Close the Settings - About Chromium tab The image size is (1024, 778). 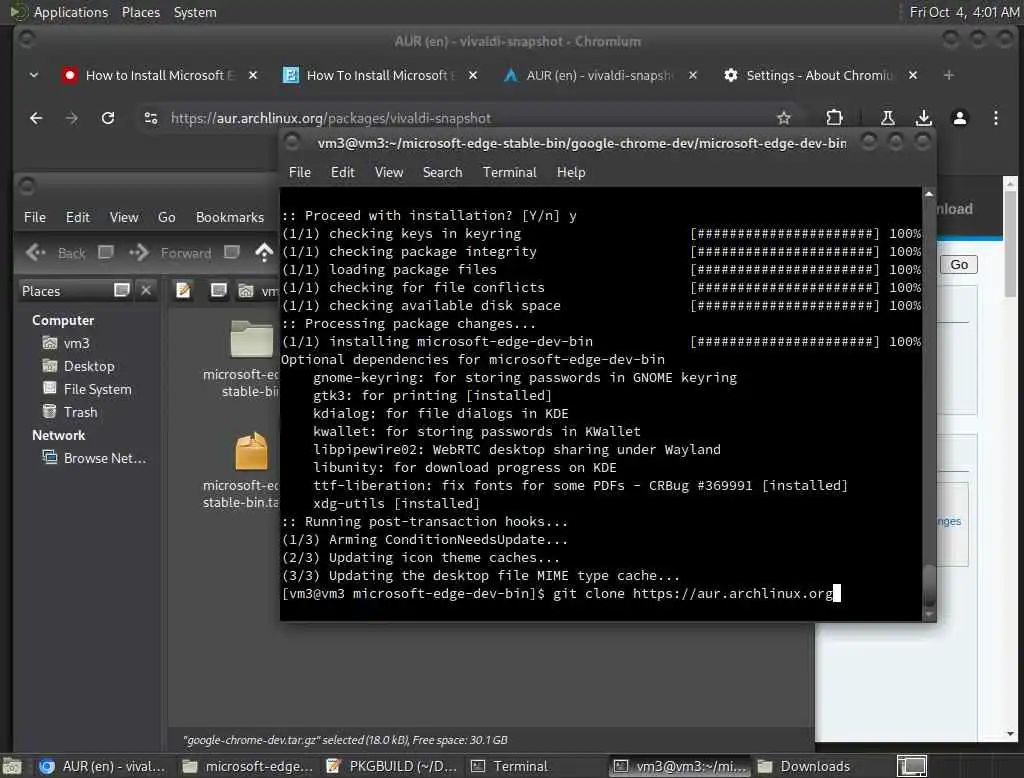click(913, 75)
